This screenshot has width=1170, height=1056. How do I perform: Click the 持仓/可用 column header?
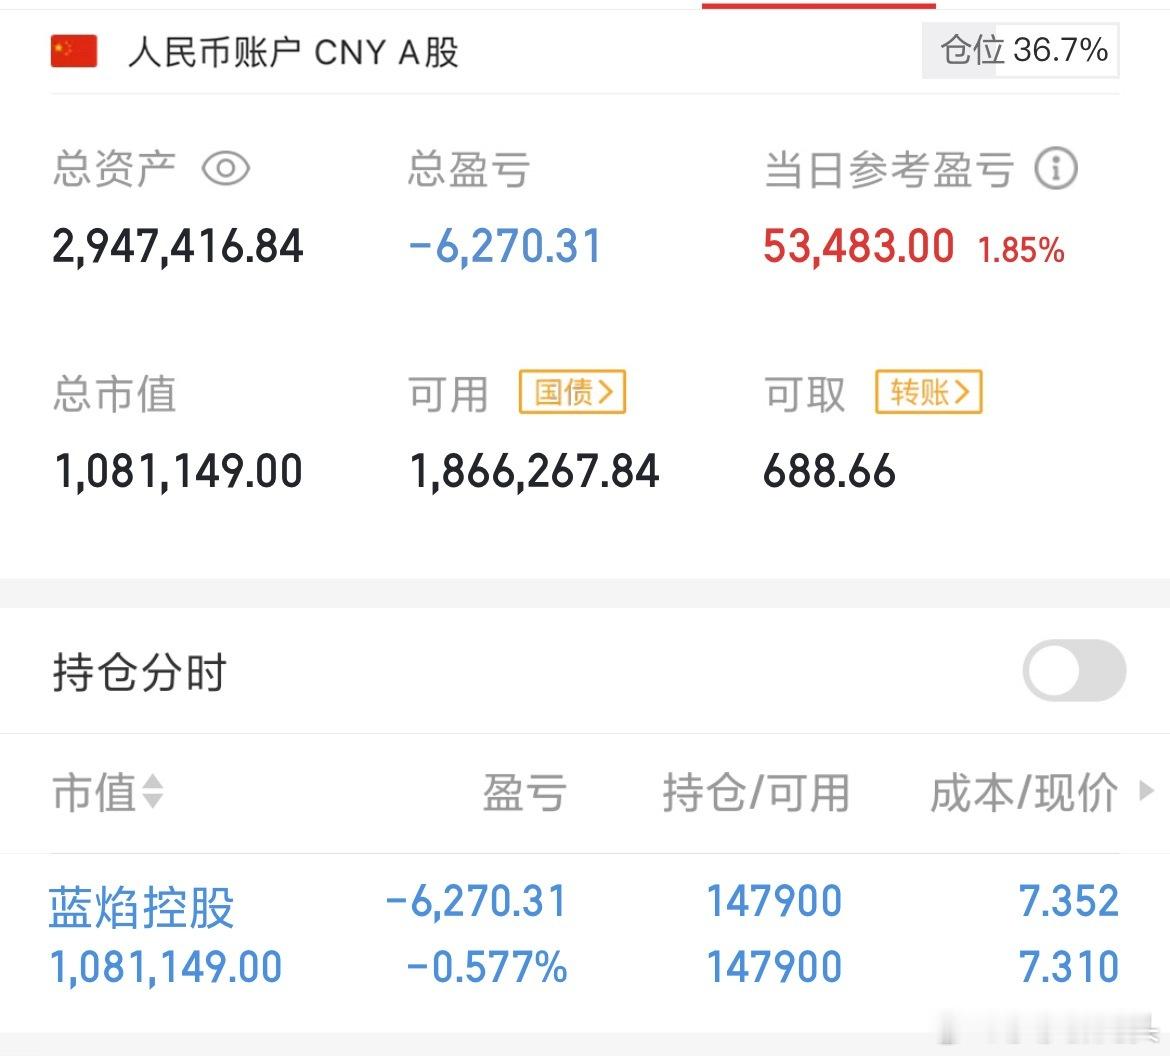pos(756,793)
